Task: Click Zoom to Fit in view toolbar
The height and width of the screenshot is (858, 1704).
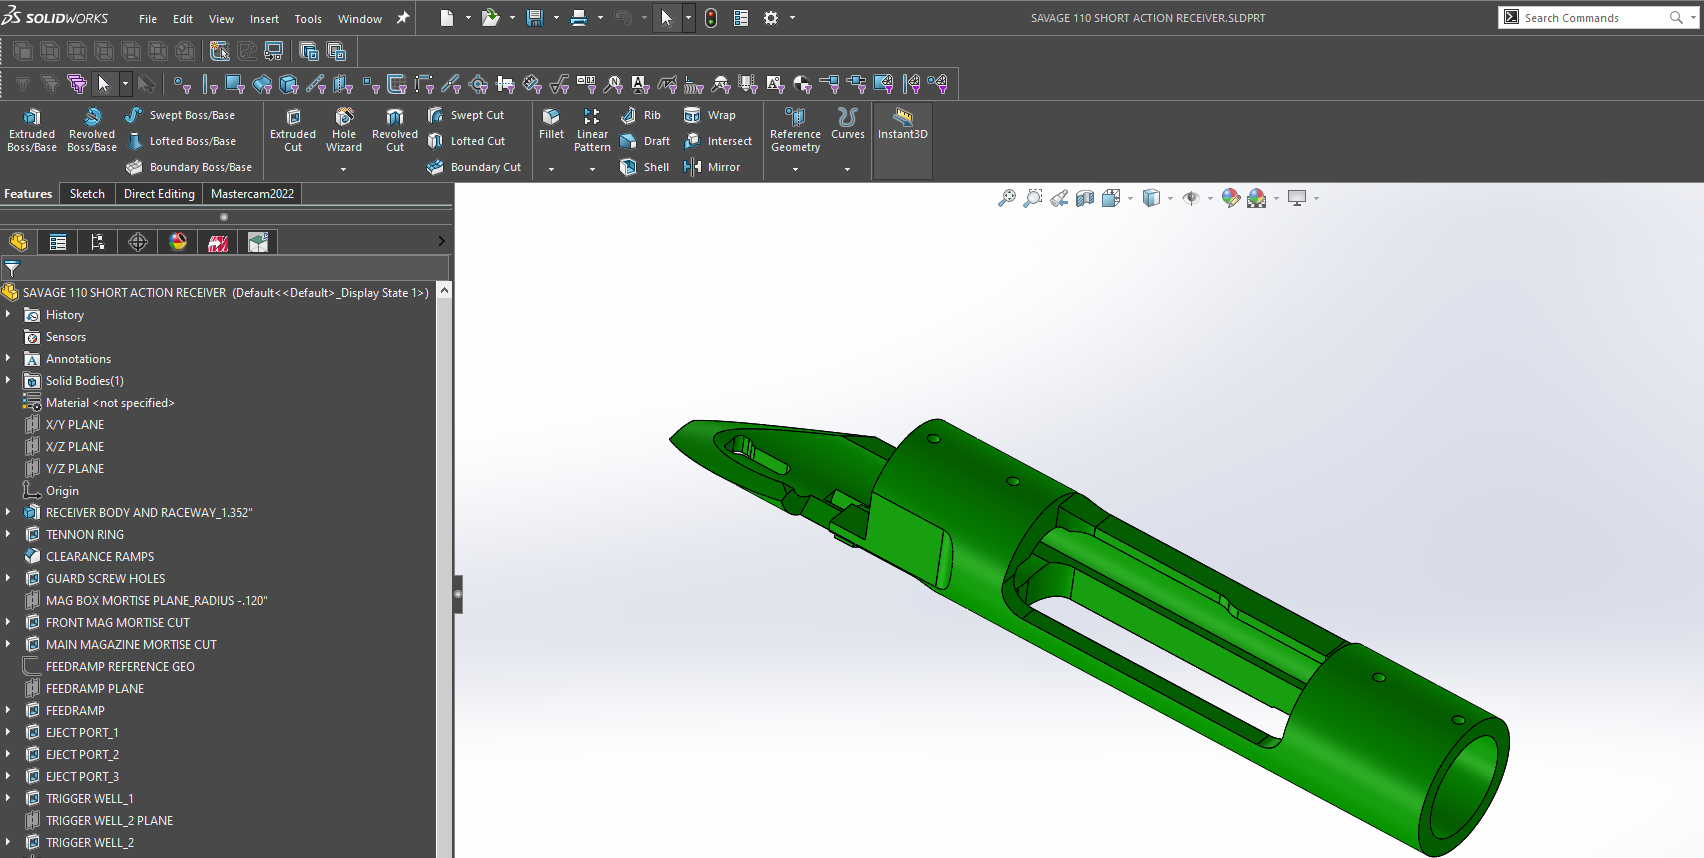Action: point(1007,198)
